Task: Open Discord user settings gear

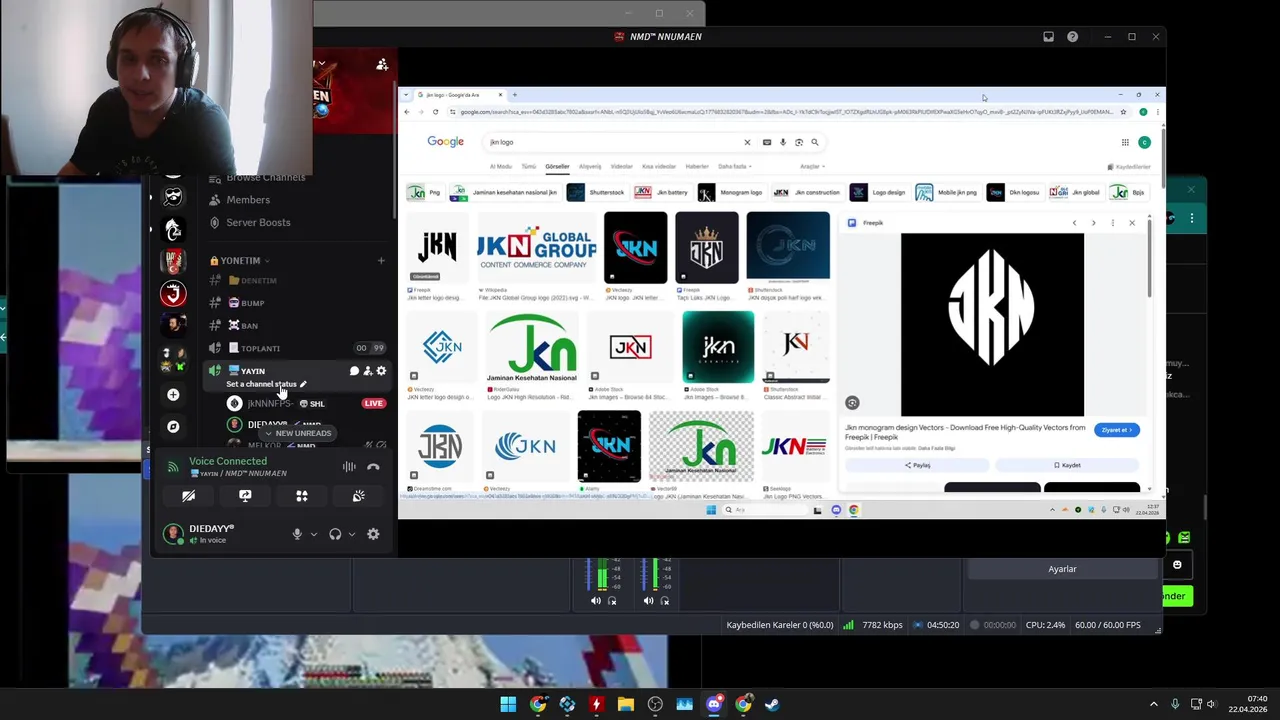Action: pyautogui.click(x=373, y=534)
